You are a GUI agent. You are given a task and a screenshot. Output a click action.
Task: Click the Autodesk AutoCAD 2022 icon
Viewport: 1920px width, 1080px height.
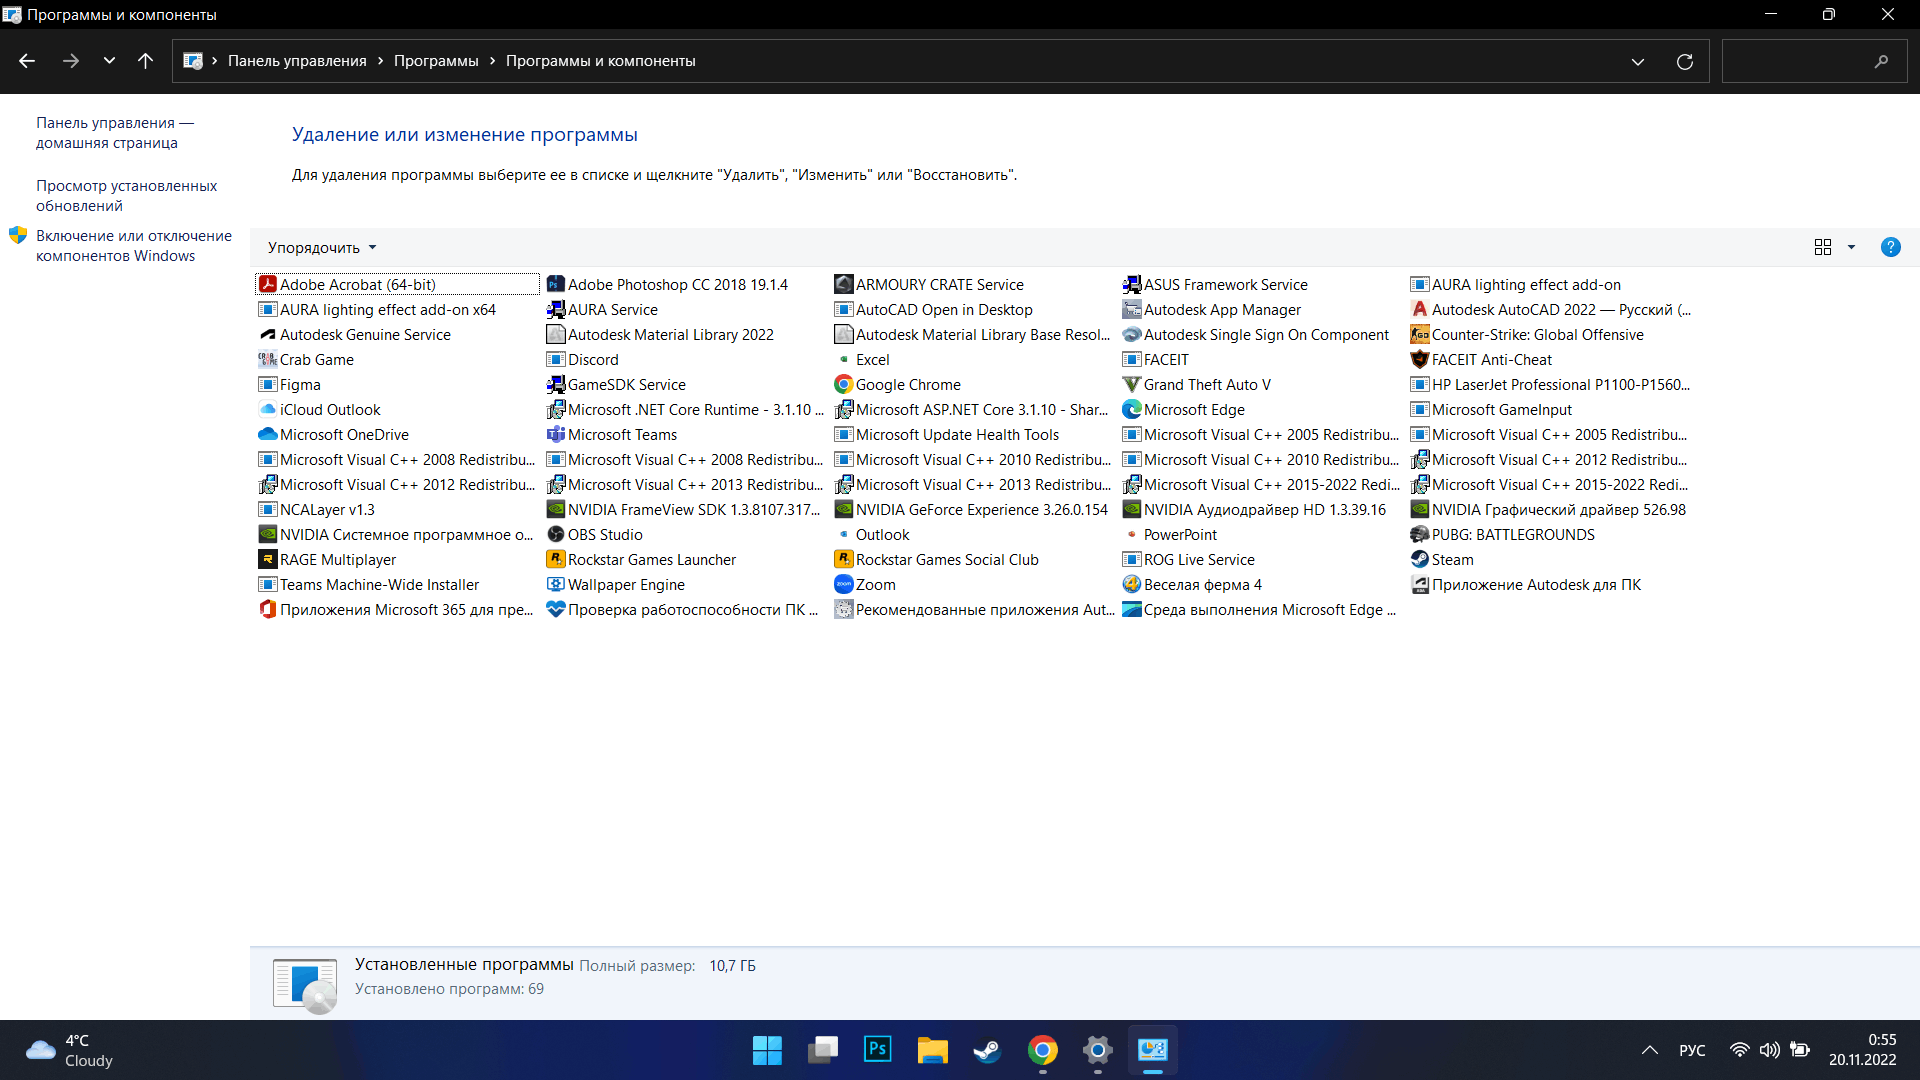(1420, 310)
